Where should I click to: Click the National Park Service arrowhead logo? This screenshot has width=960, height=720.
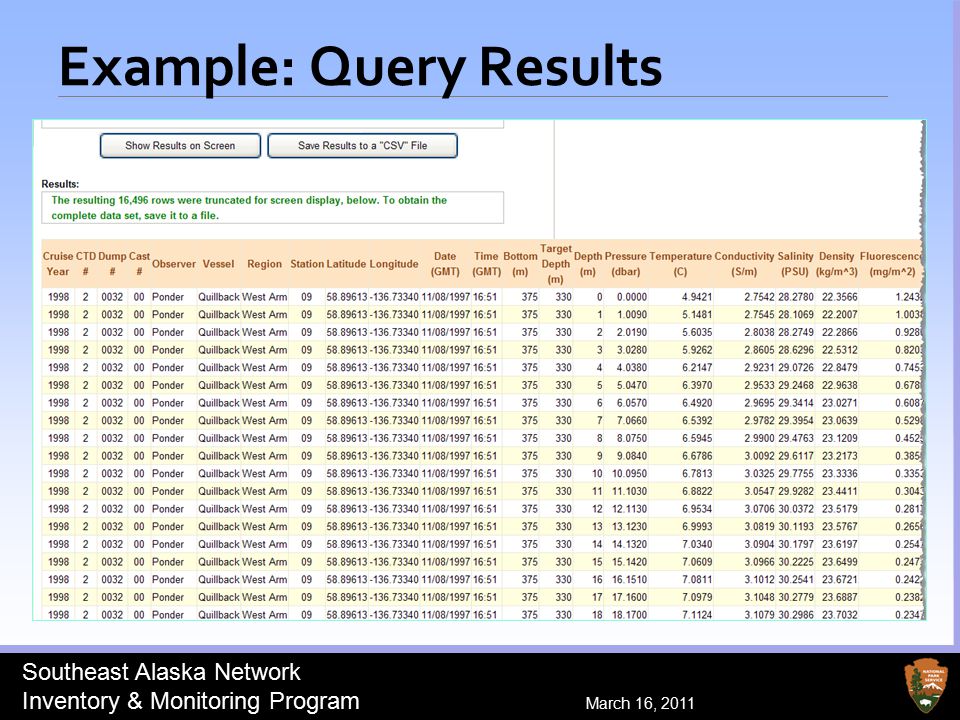924,686
